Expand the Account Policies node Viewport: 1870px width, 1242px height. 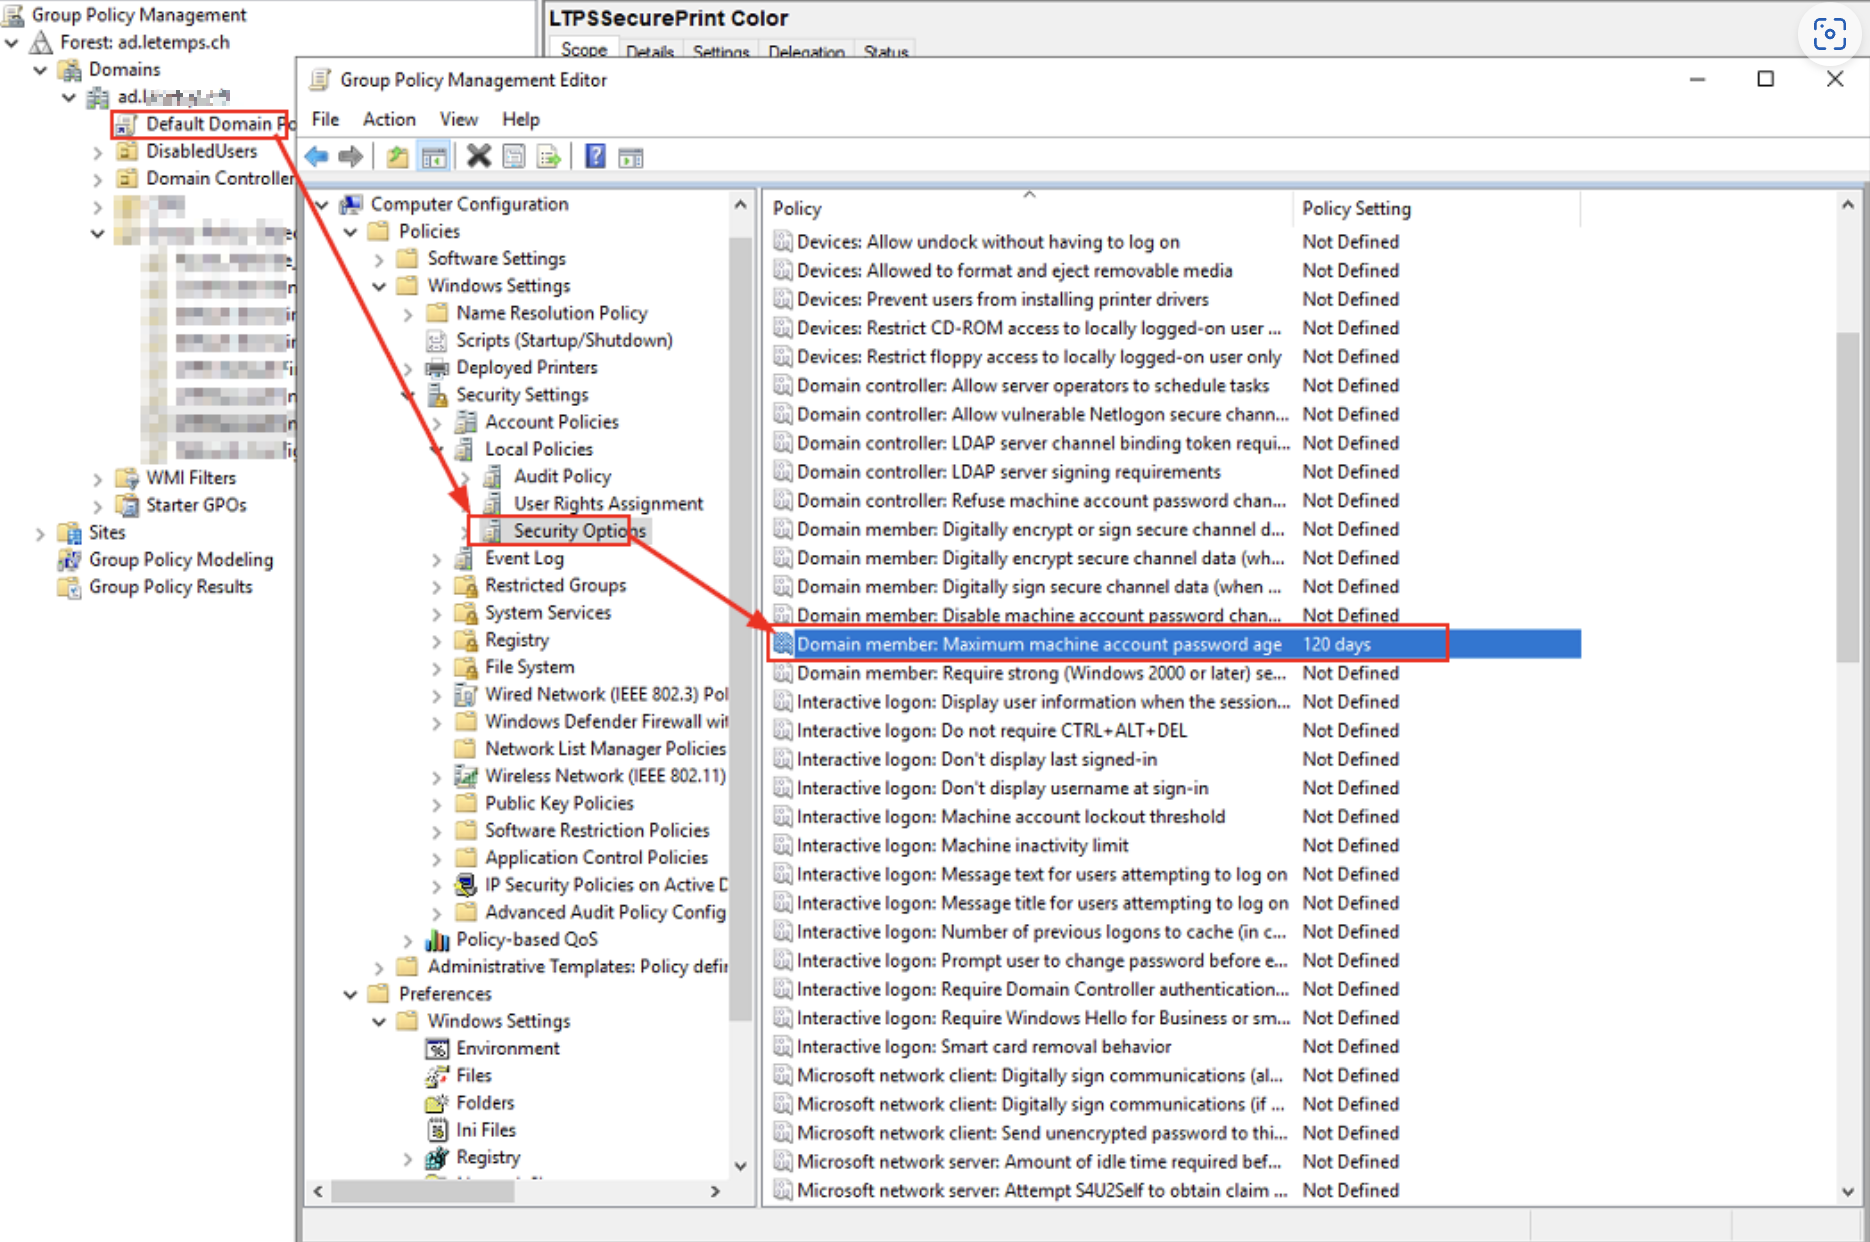pos(437,421)
